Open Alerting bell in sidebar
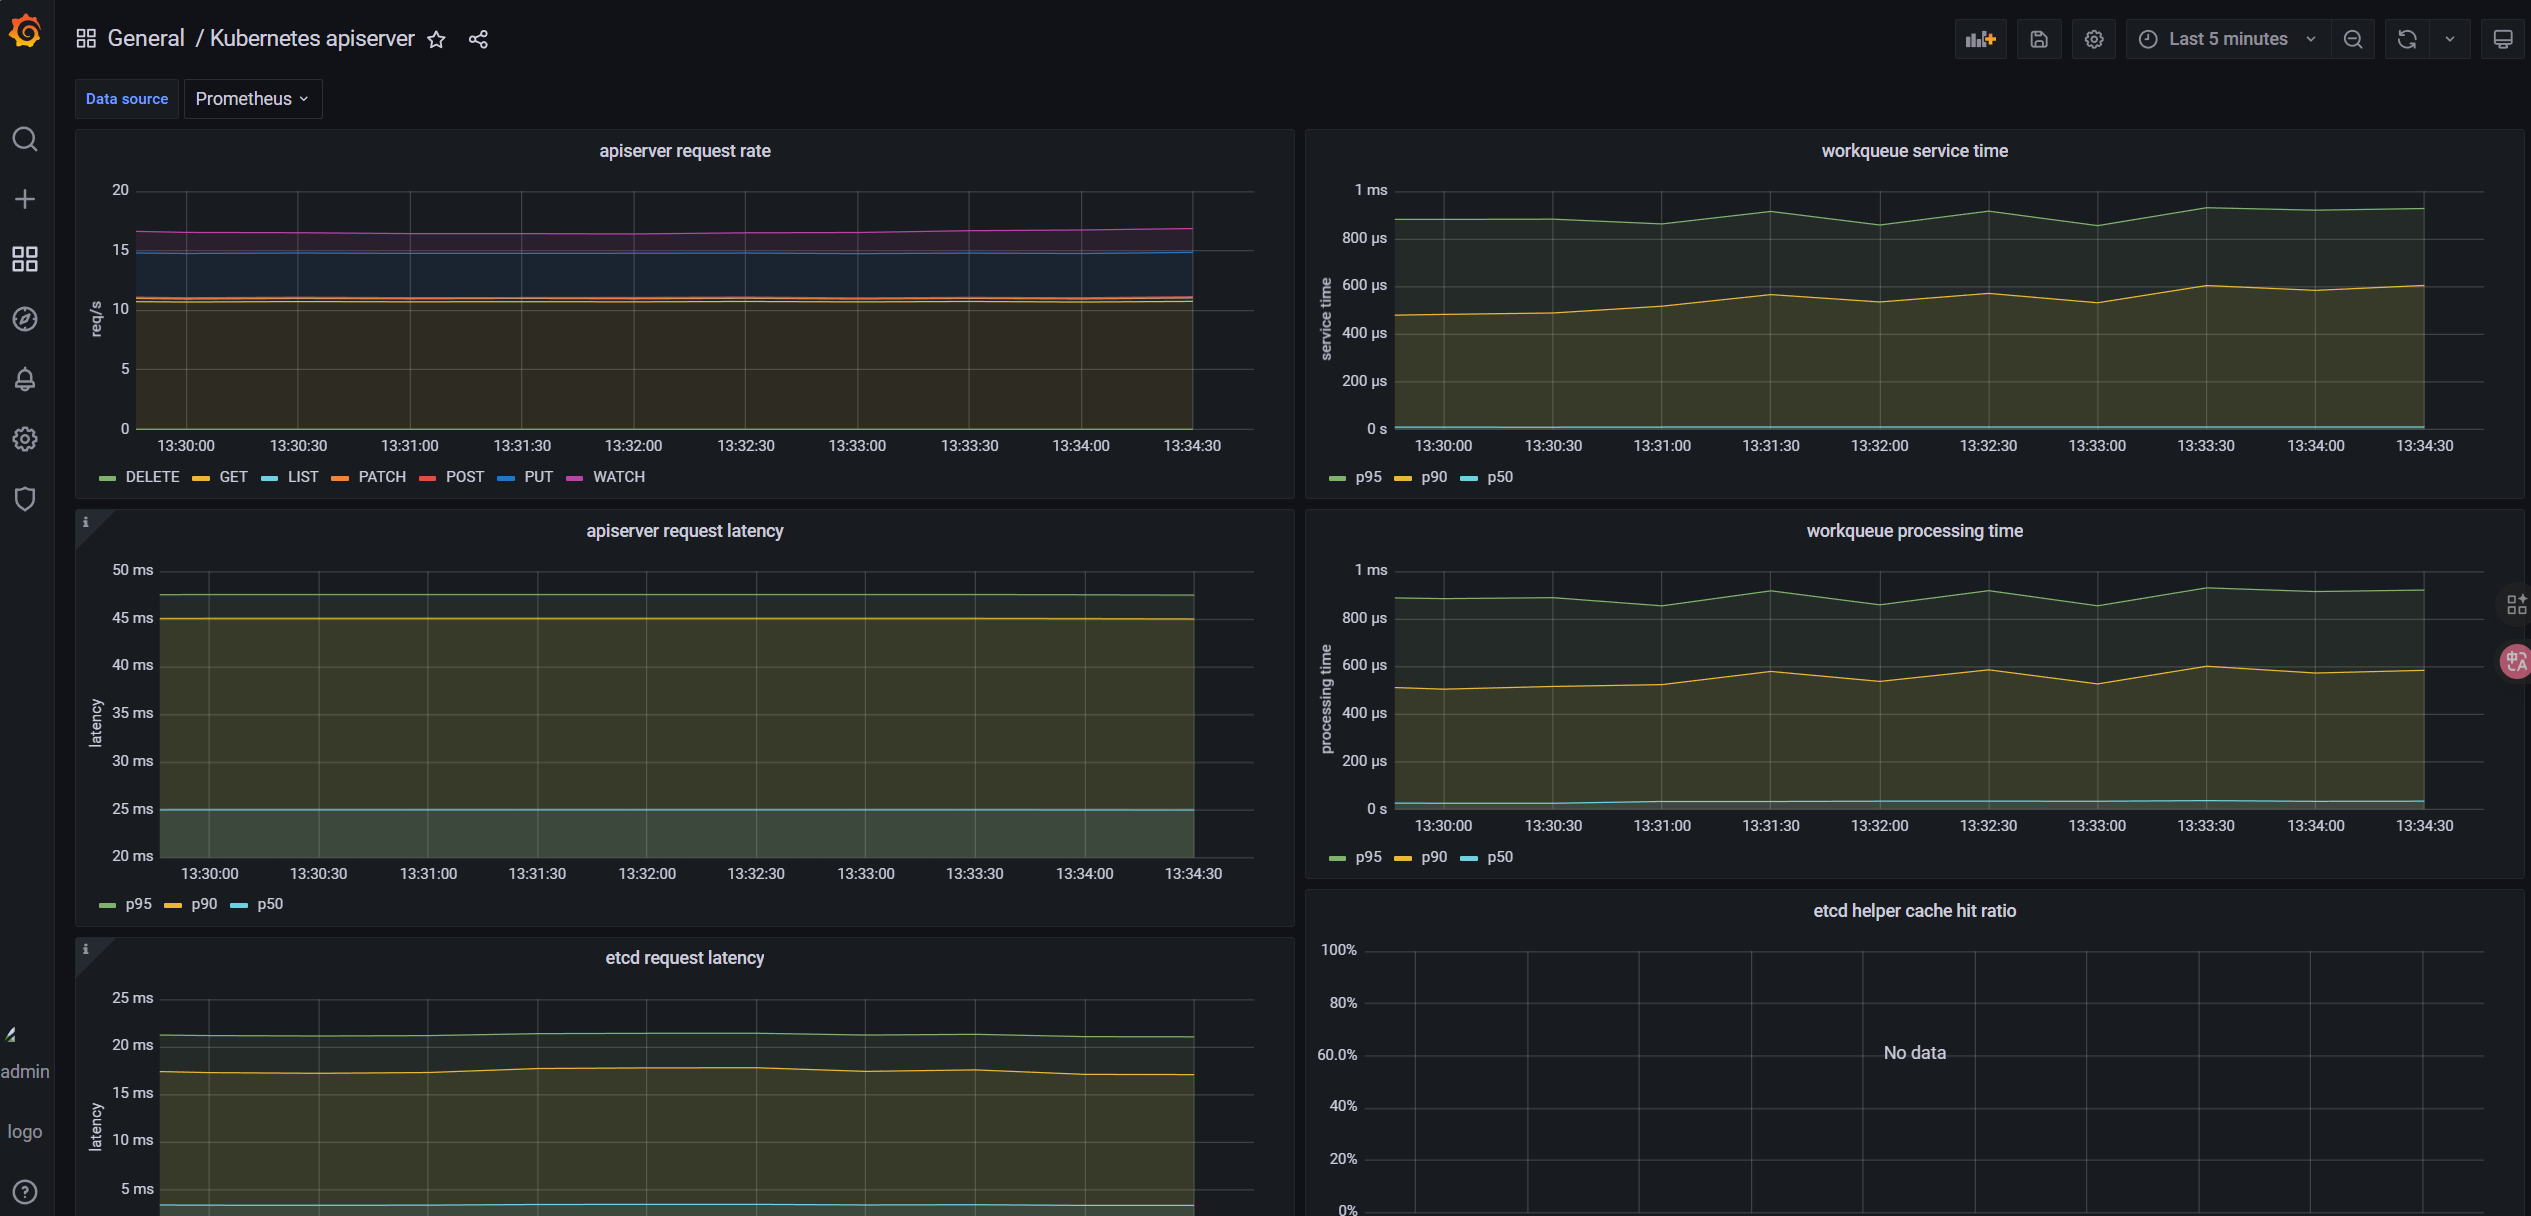2531x1216 pixels. pyautogui.click(x=25, y=379)
